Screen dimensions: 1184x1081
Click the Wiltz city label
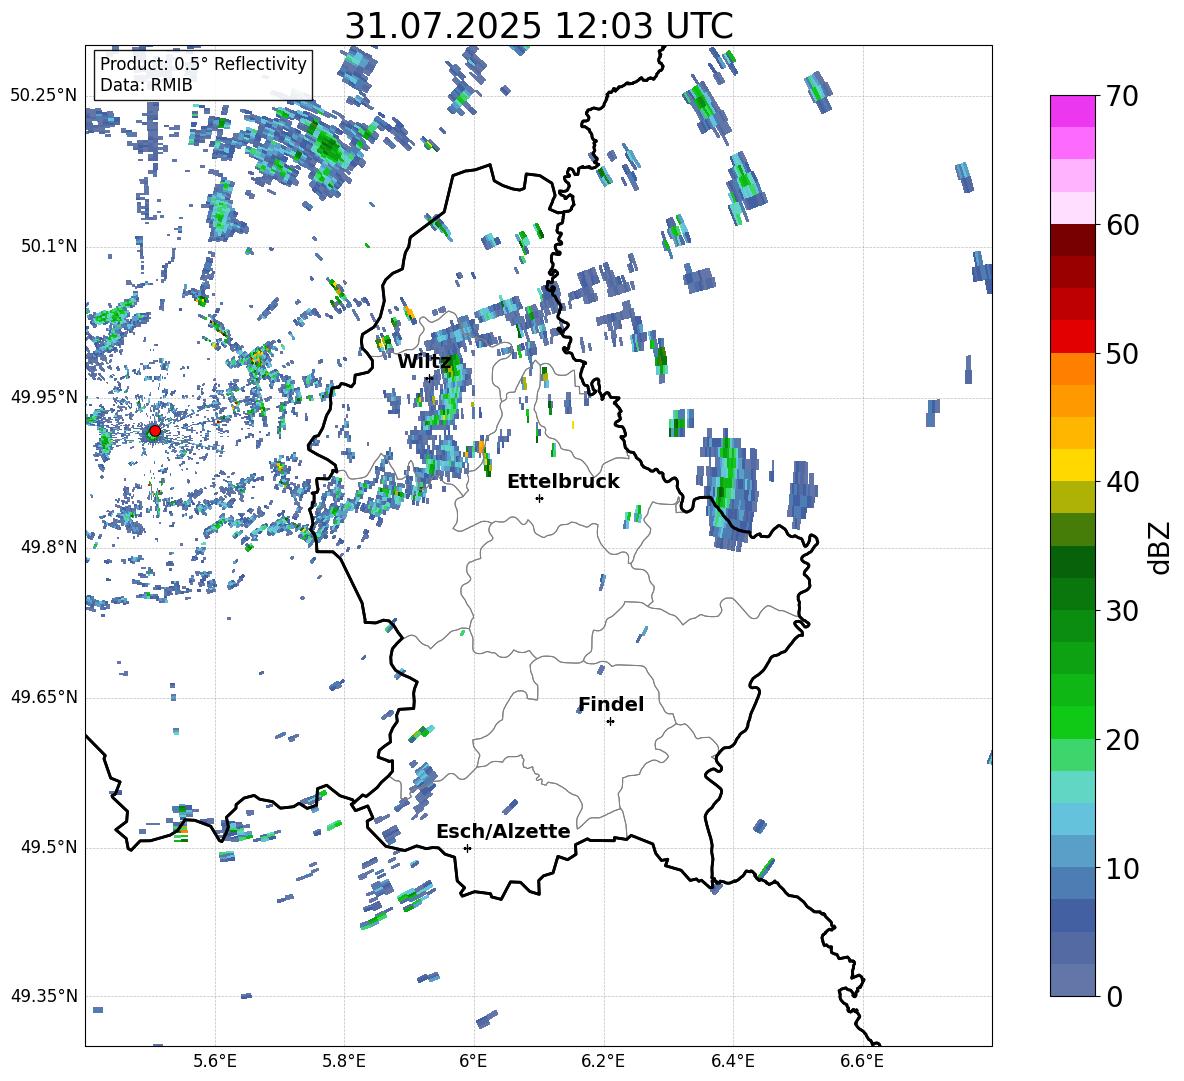[424, 362]
